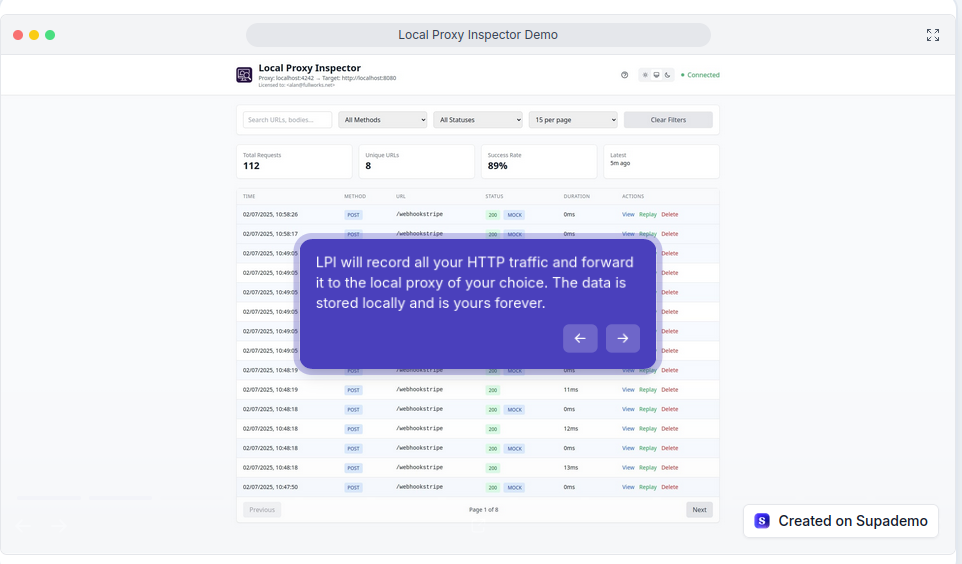Open the help question mark icon
962x564 pixels.
pyautogui.click(x=625, y=75)
